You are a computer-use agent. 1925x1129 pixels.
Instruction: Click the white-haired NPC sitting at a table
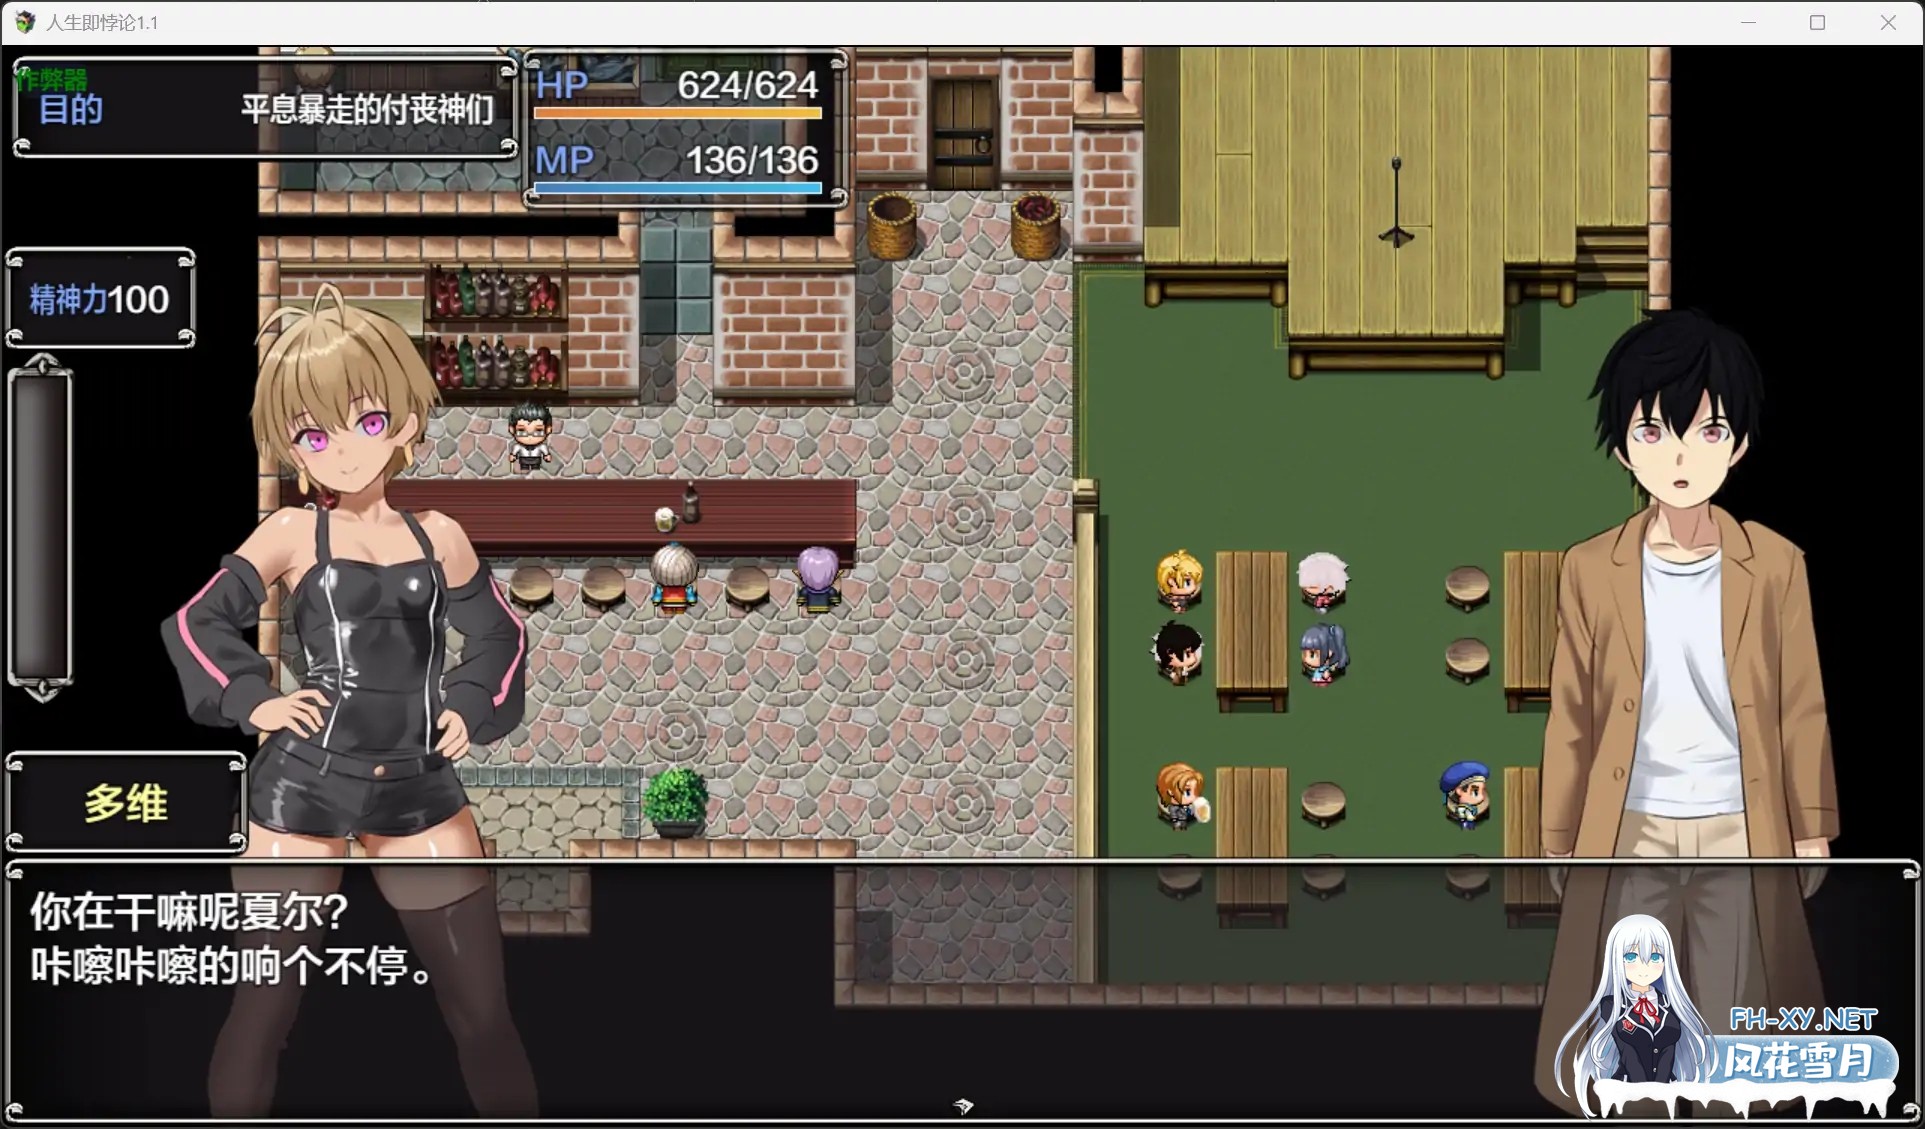pos(1326,580)
